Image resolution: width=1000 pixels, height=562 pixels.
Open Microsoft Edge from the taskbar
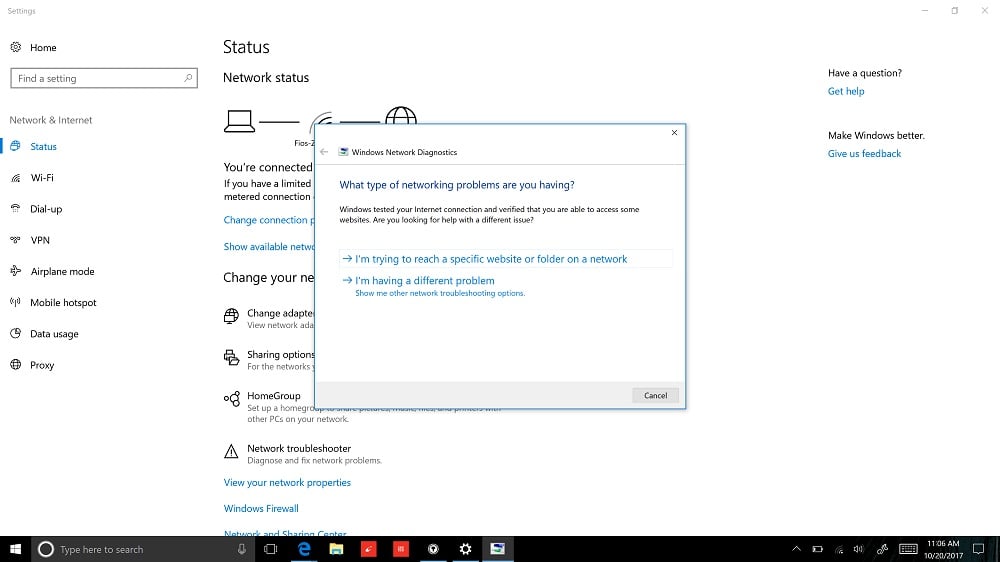point(304,549)
